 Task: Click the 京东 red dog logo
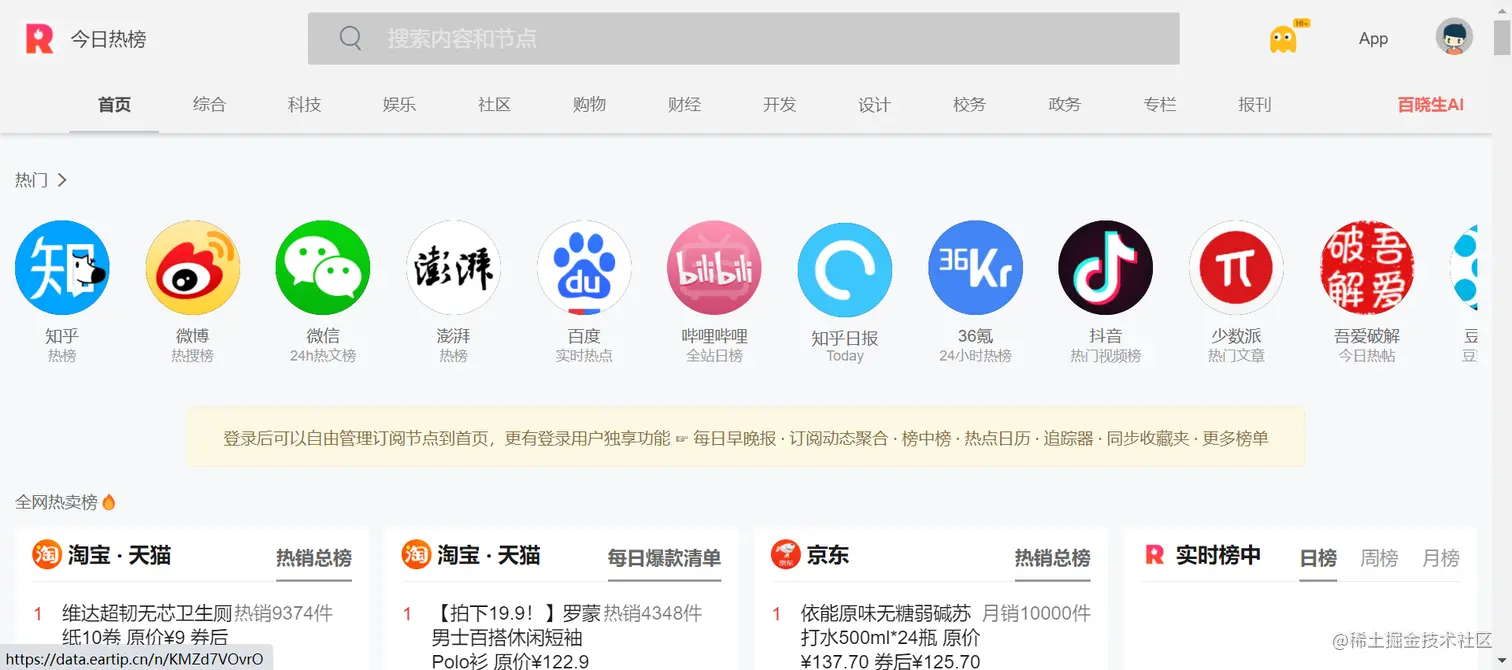[786, 554]
